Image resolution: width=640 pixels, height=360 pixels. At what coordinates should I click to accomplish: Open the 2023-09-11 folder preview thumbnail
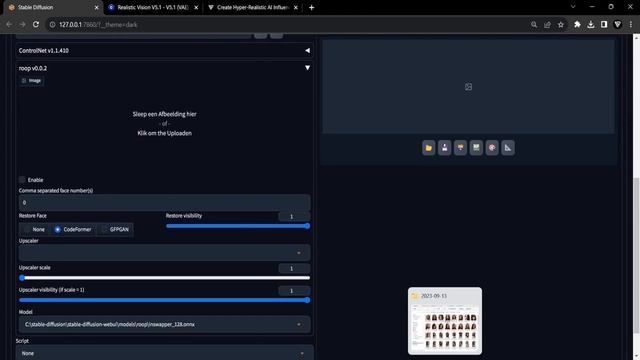(445, 321)
